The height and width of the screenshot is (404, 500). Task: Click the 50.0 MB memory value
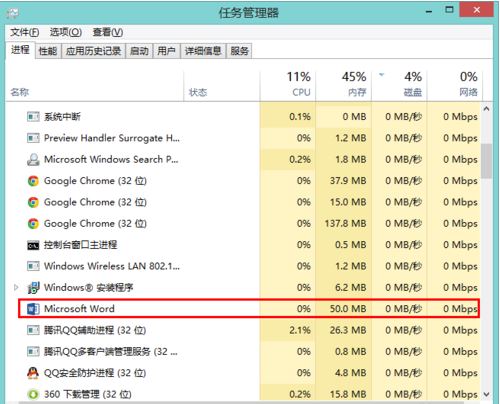coord(348,309)
